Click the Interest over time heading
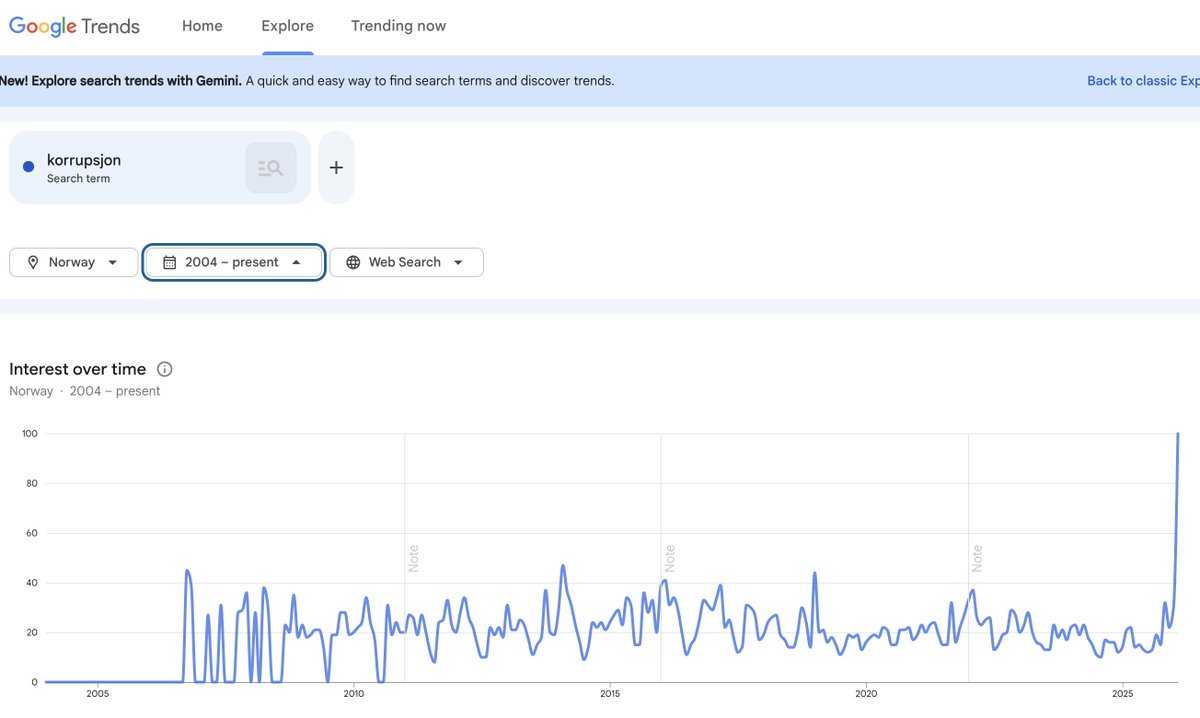The height and width of the screenshot is (718, 1200). [78, 369]
